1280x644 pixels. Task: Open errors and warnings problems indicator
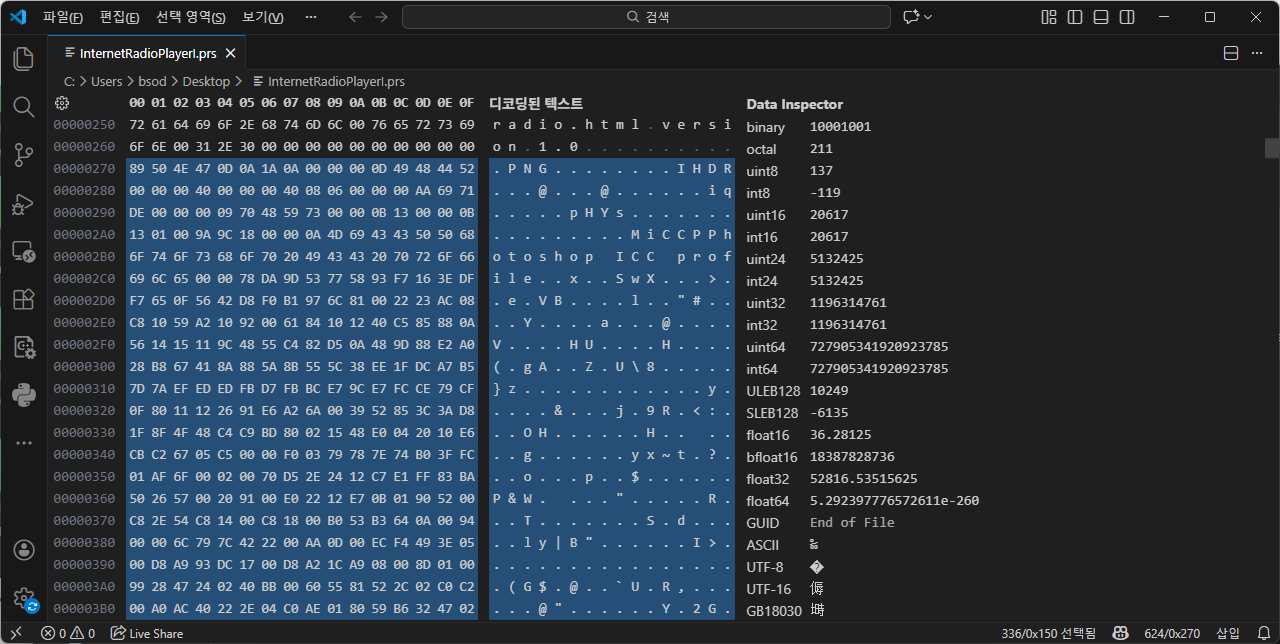(68, 633)
